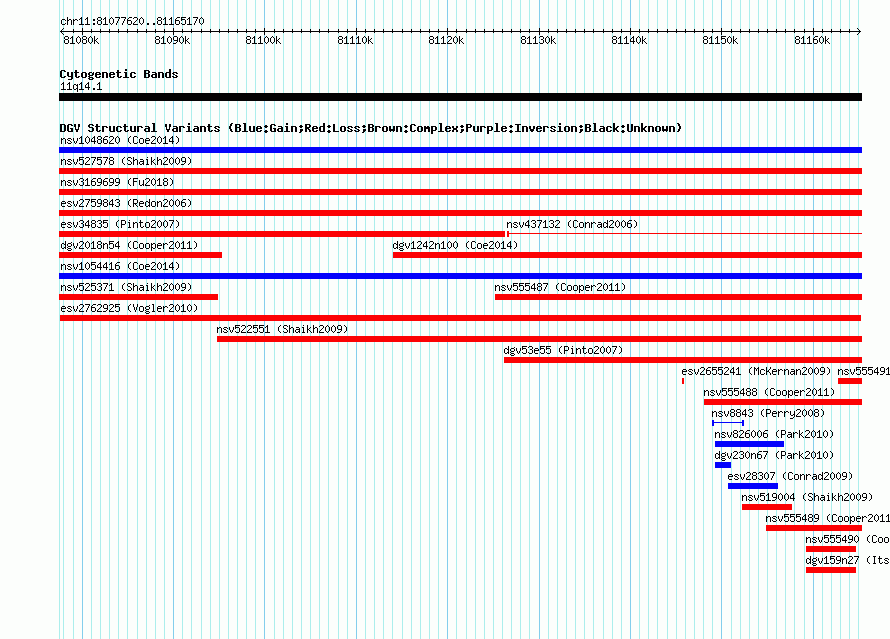Screen dimensions: 890x639
Task: Click the nsv555491 variant label
Action: 863,371
